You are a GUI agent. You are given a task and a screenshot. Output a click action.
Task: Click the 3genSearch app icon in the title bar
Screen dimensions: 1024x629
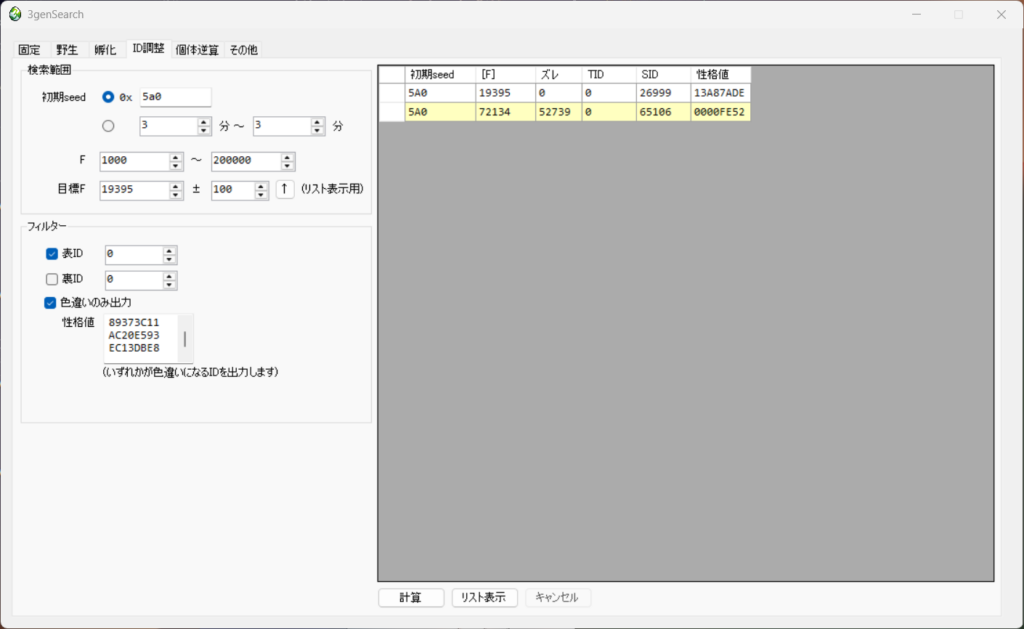[x=14, y=14]
